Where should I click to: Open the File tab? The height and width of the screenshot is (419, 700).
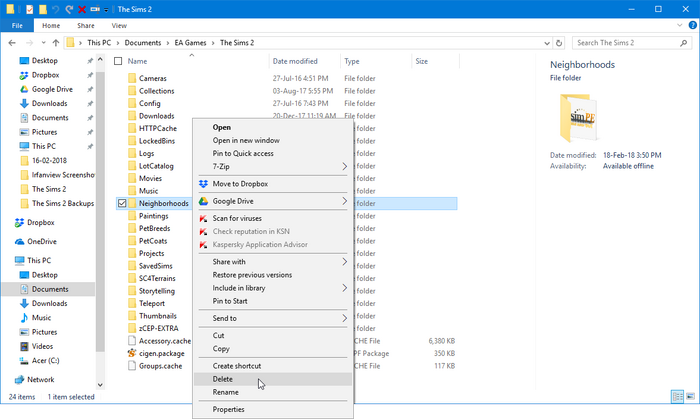point(17,25)
